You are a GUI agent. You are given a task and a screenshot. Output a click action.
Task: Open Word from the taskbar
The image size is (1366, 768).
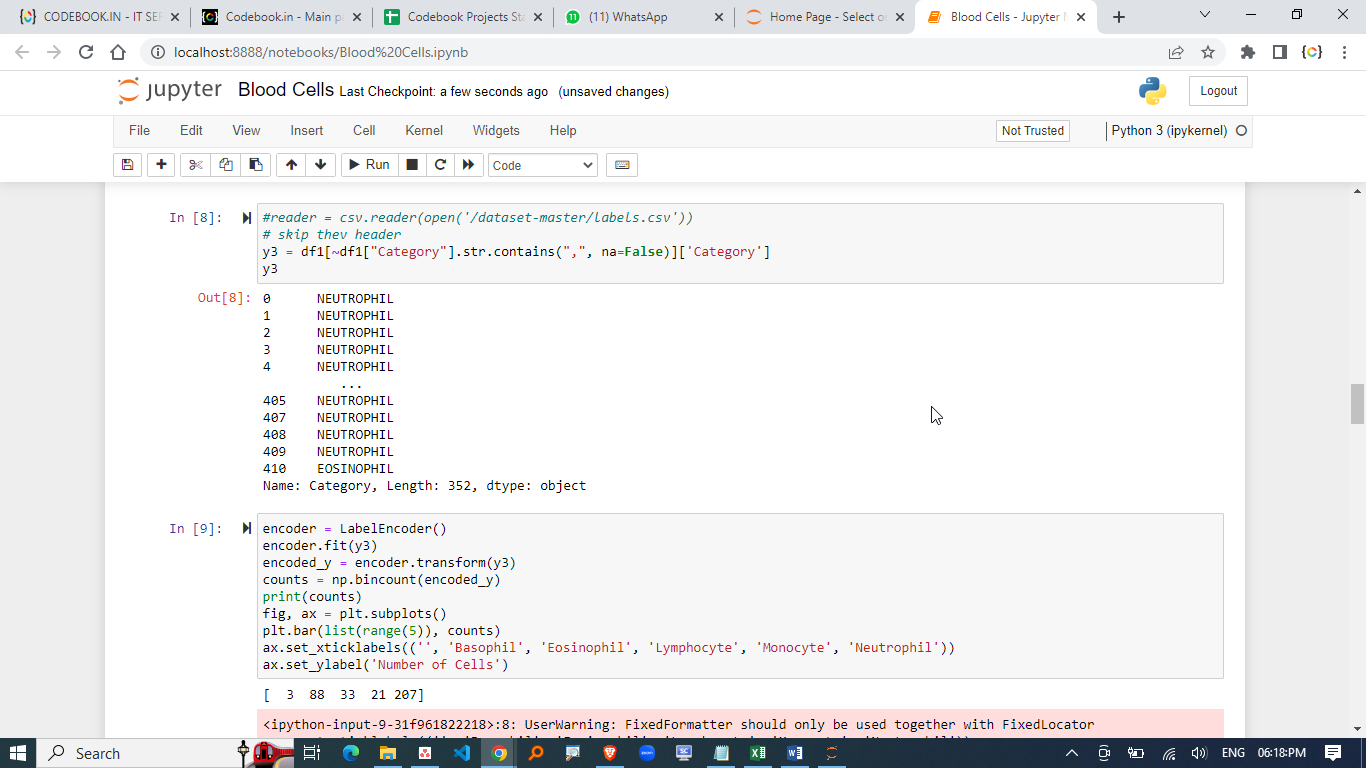coord(795,753)
